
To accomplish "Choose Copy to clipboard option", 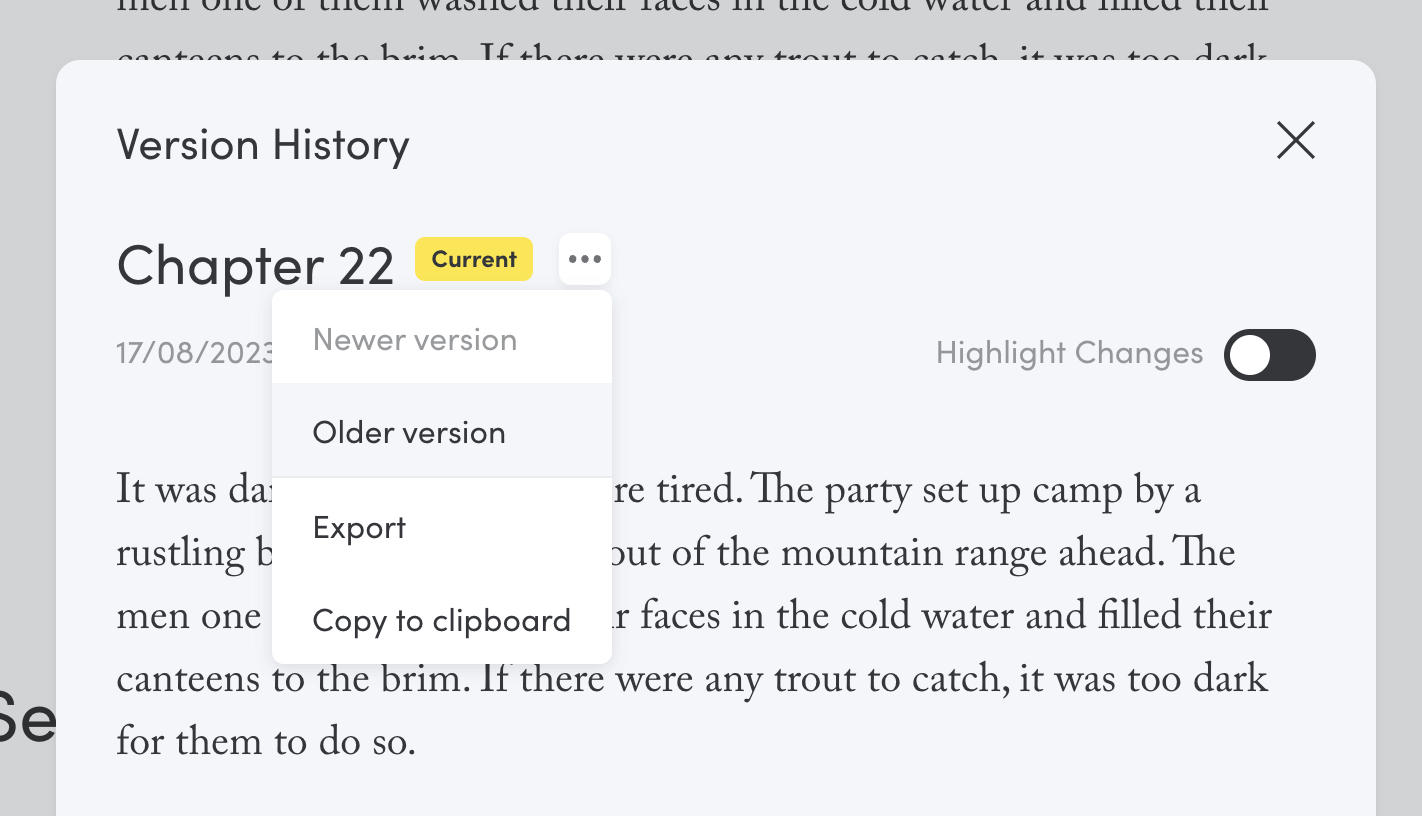I will 442,620.
